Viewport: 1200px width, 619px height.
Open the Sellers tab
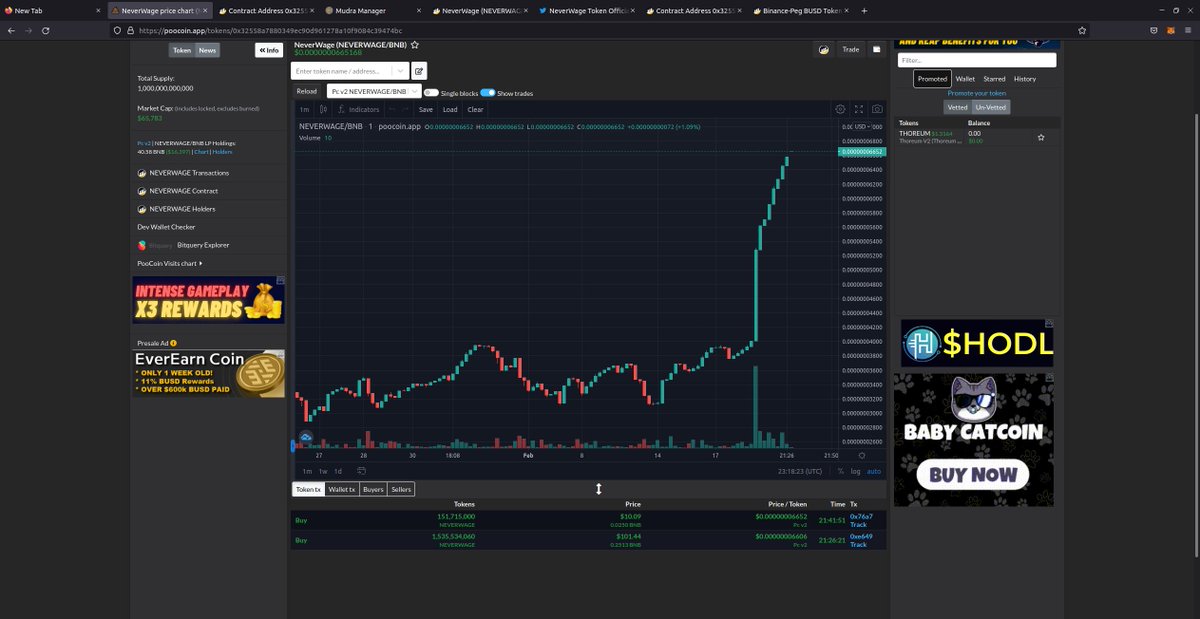pos(401,489)
